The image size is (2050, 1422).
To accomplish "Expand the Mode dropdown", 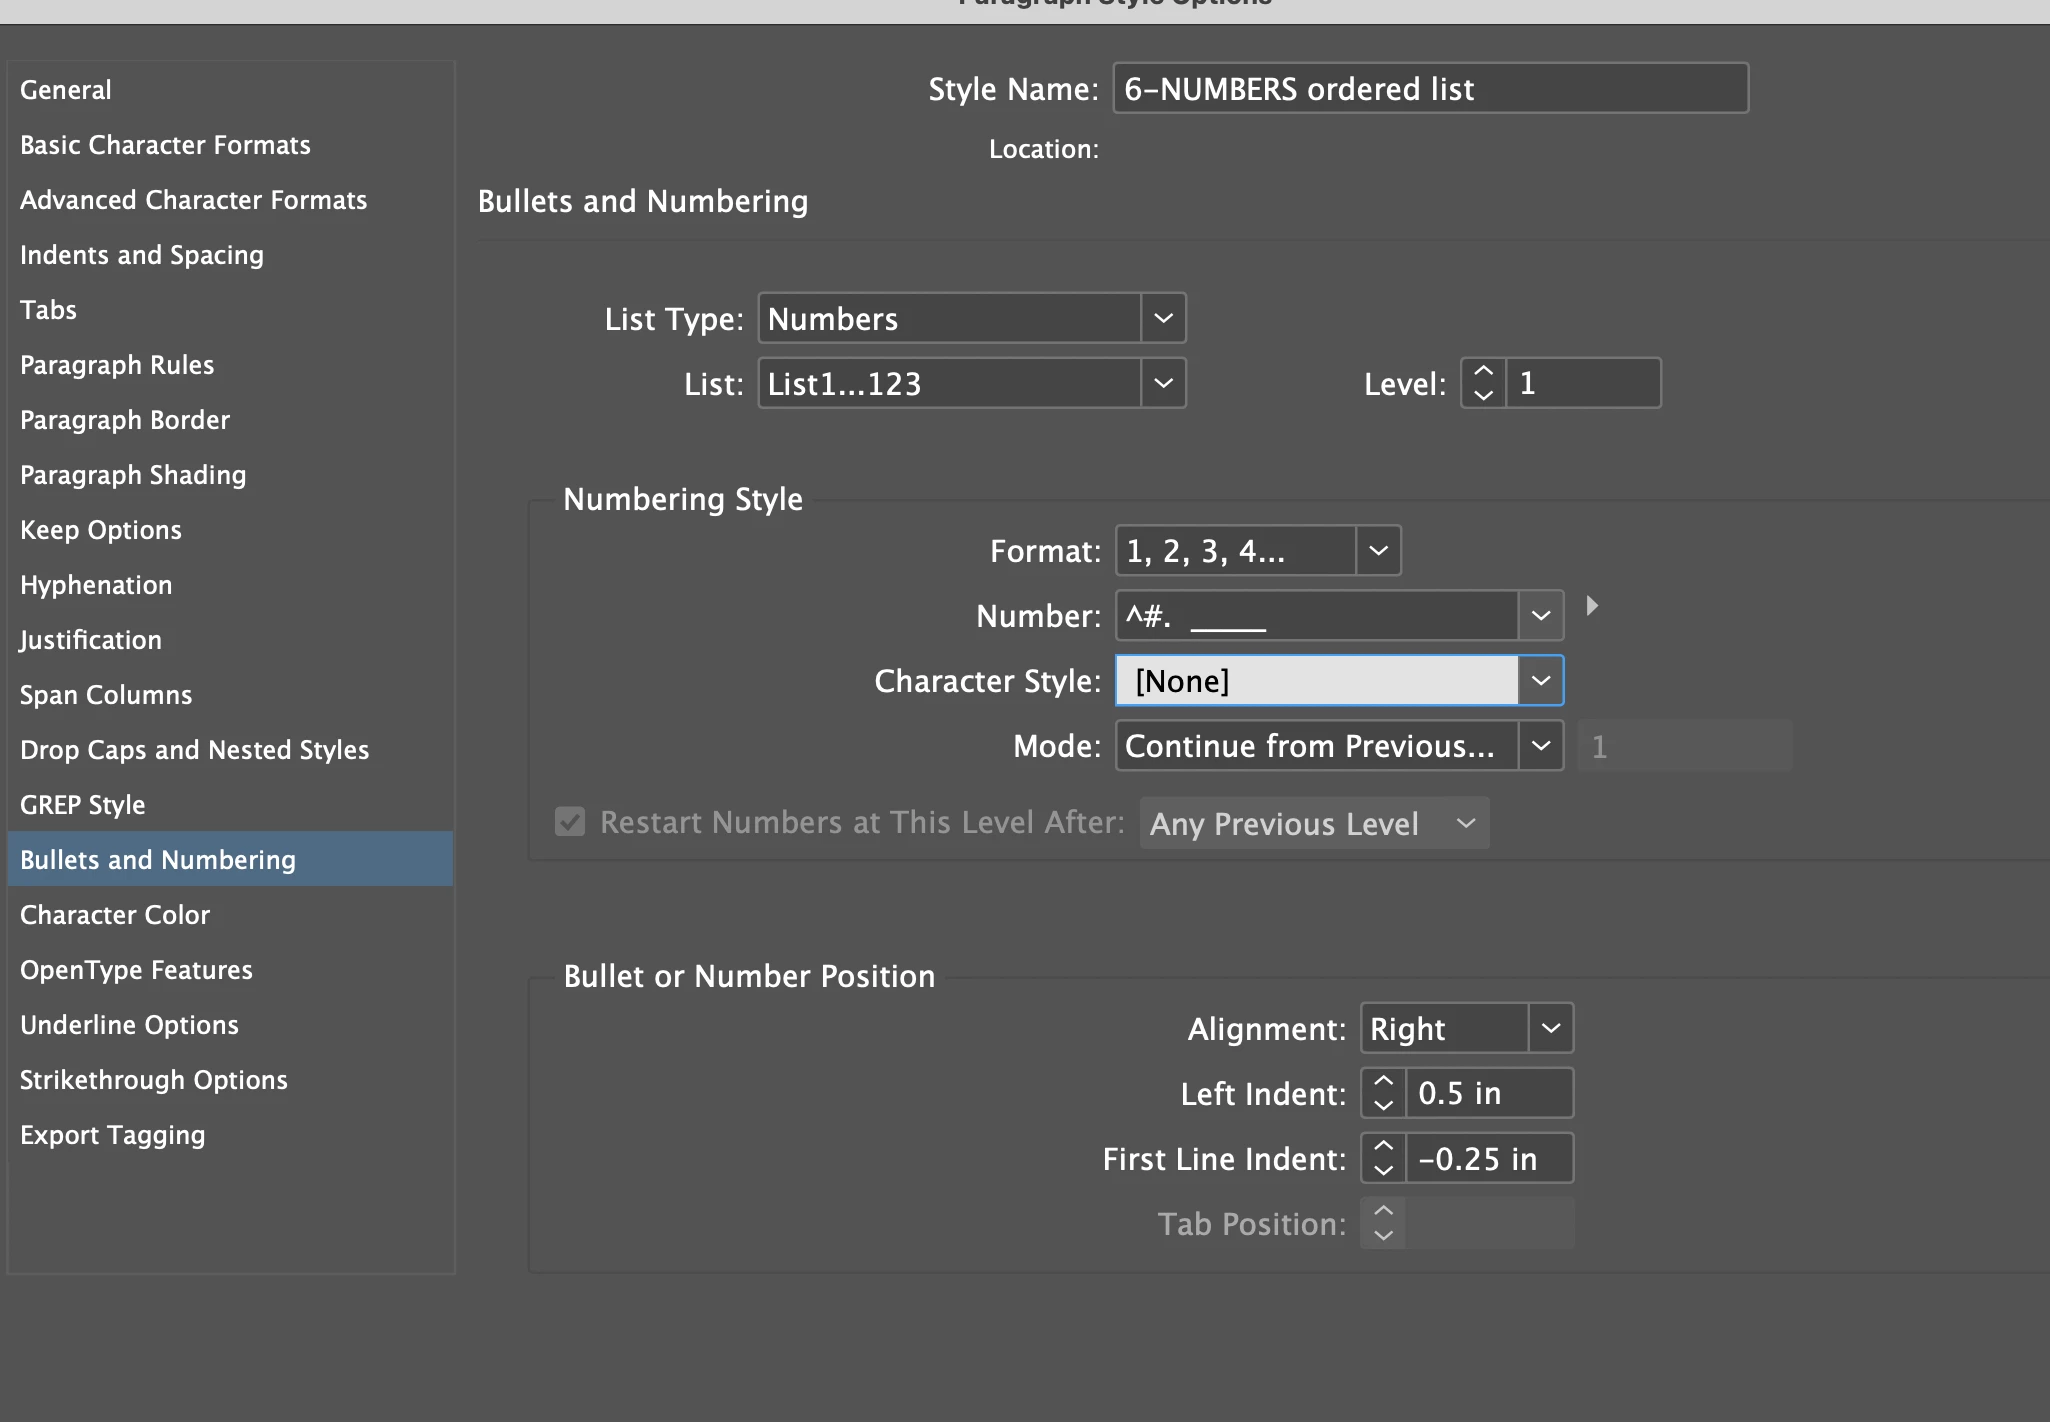I will [1540, 746].
